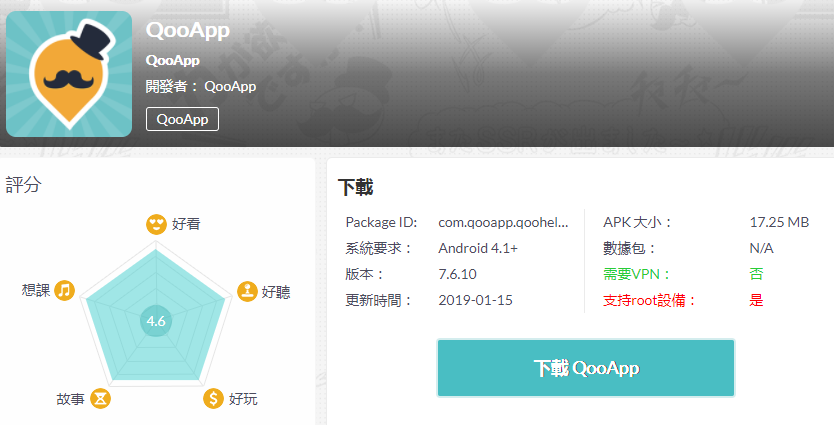This screenshot has height=425, width=834.
Task: Select the truncated Package ID text
Action: click(x=503, y=222)
